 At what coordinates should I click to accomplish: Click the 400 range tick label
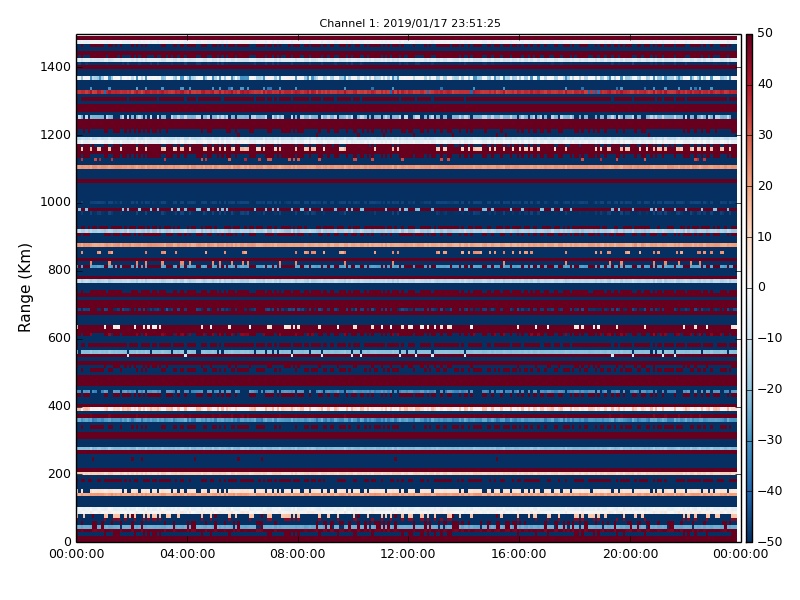click(59, 406)
